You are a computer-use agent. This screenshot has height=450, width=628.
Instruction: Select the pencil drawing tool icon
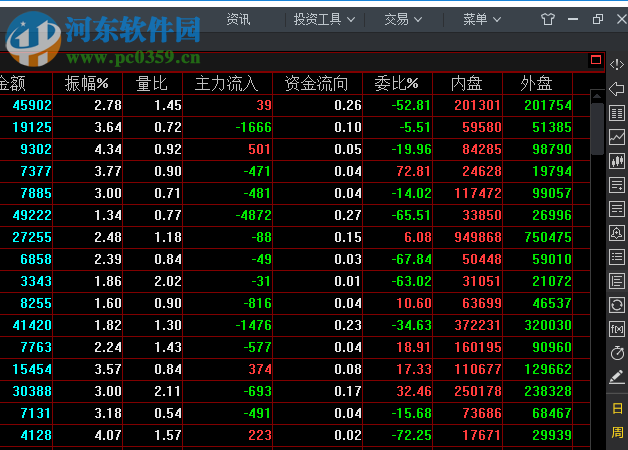pyautogui.click(x=616, y=377)
